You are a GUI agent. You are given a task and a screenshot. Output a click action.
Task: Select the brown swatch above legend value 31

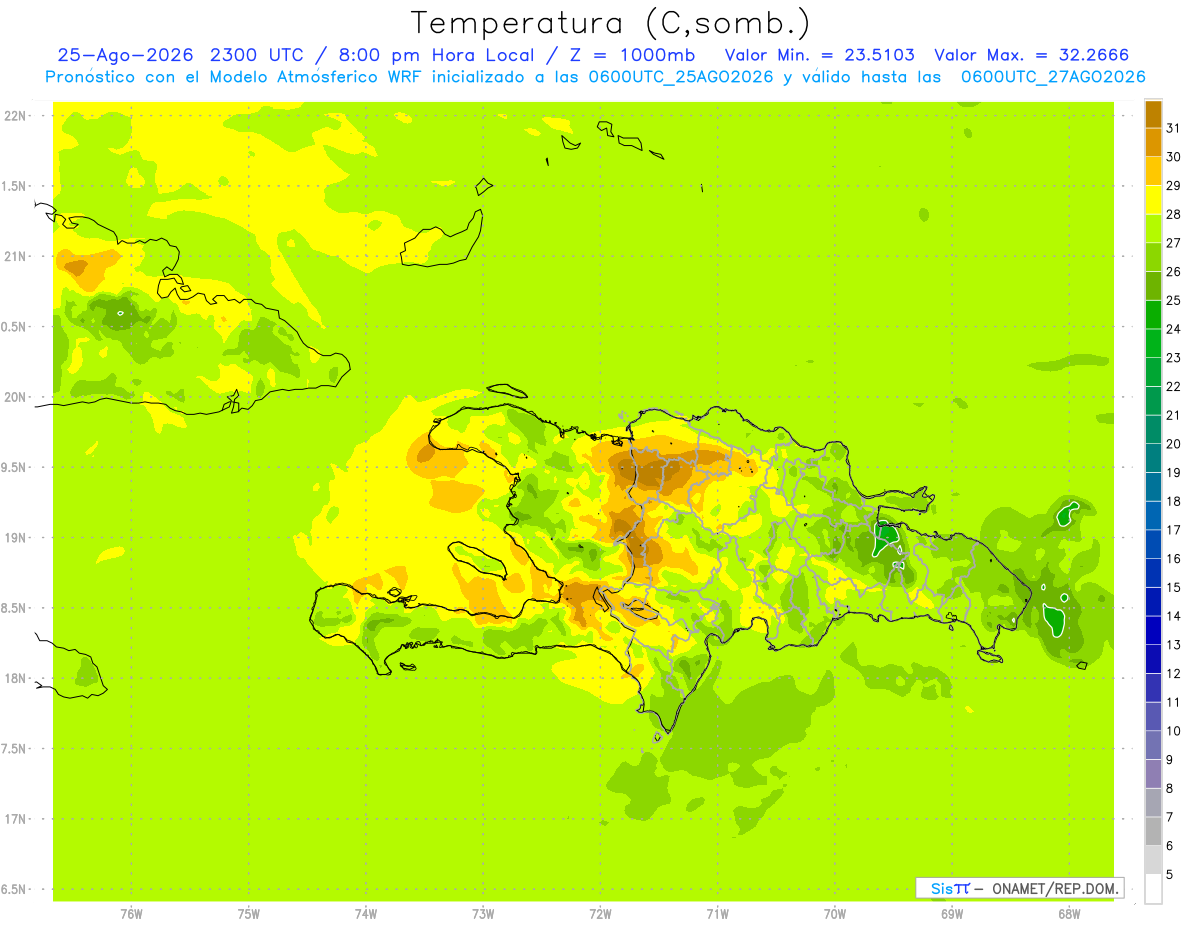(1153, 114)
